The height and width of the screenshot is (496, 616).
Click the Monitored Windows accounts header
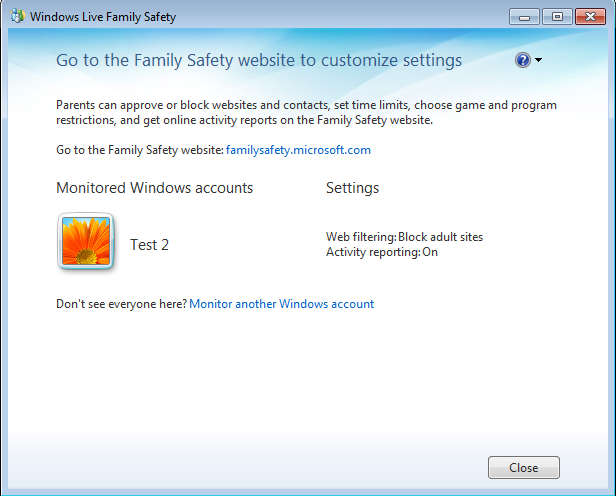[x=155, y=187]
